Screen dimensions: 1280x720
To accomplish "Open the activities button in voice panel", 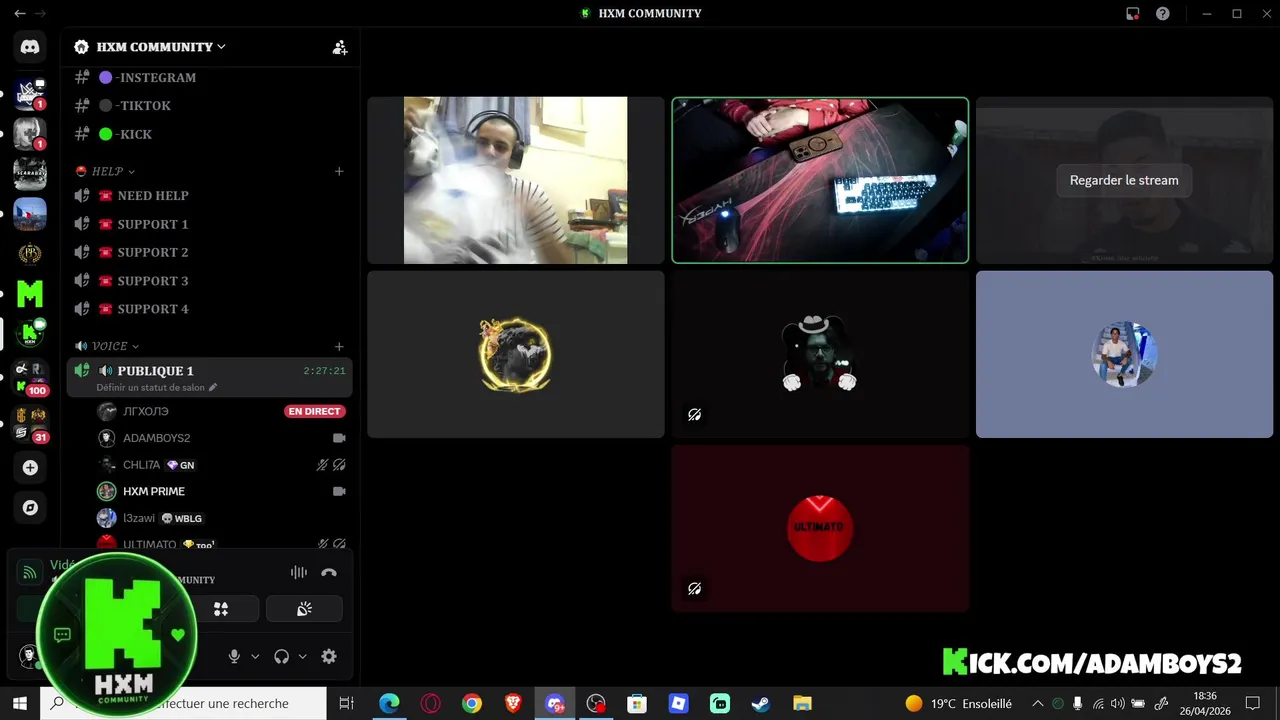I will click(221, 609).
